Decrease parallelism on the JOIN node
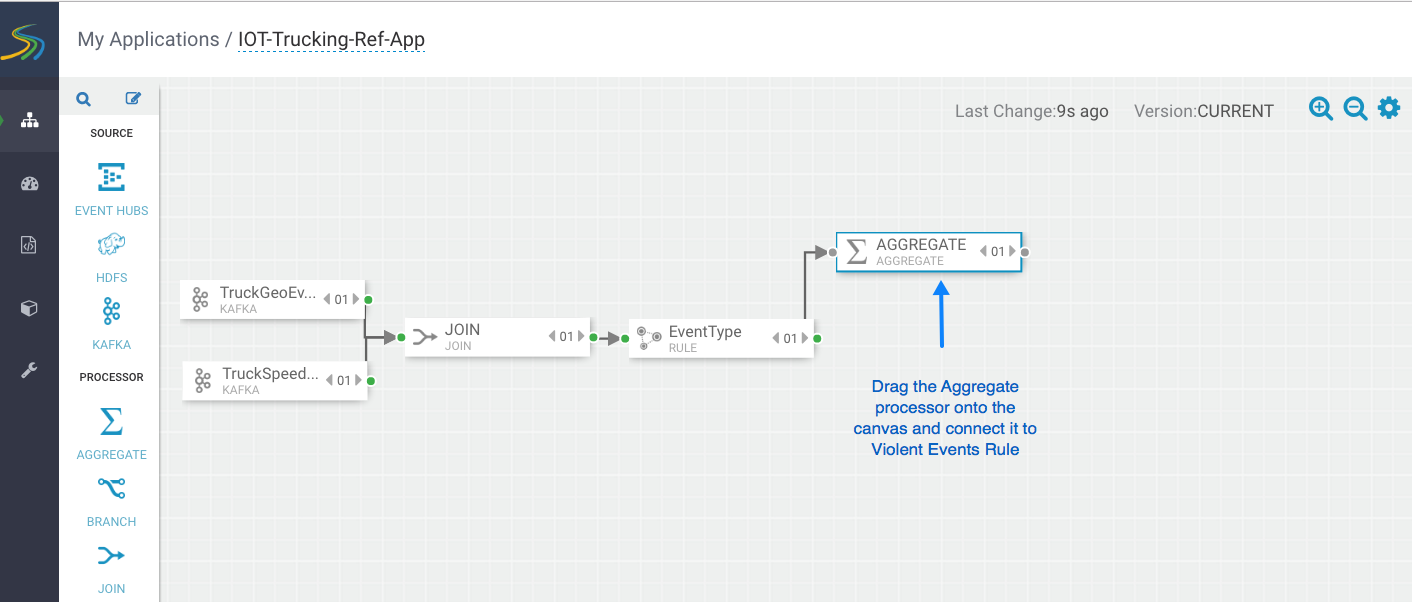The image size is (1412, 602). point(552,337)
